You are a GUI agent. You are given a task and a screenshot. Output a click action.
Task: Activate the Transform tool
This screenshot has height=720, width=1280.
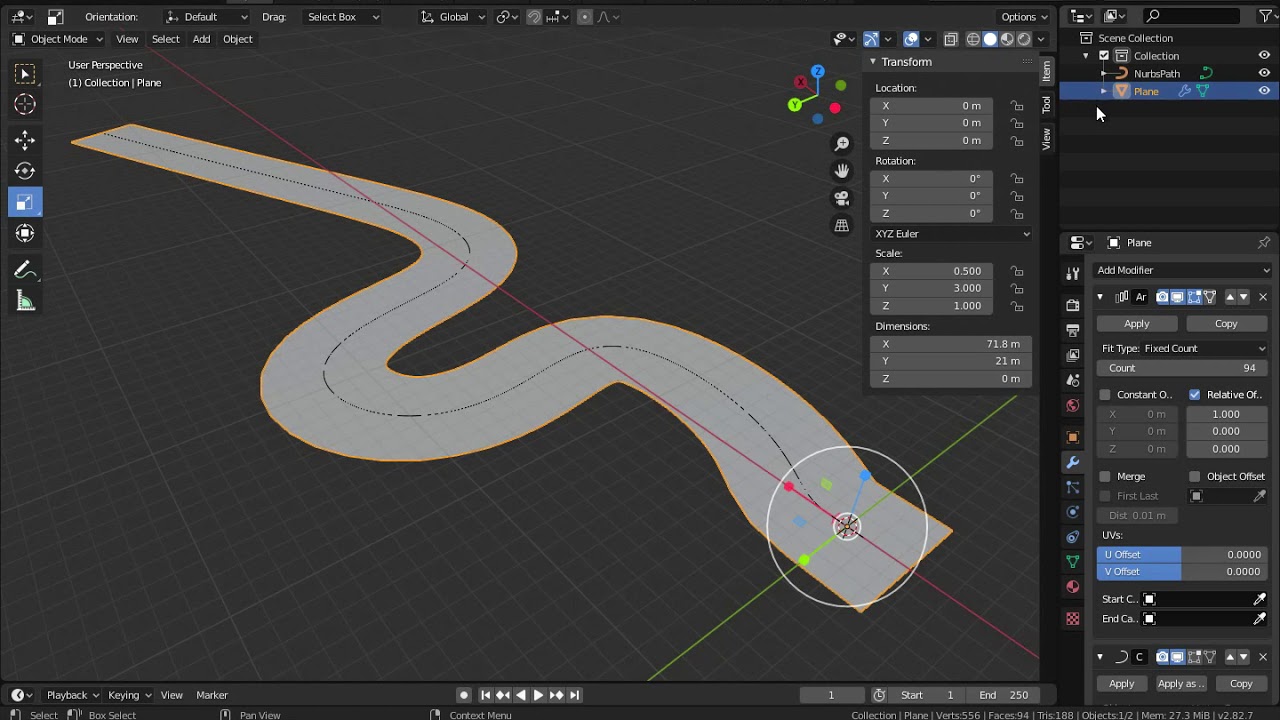tap(25, 233)
